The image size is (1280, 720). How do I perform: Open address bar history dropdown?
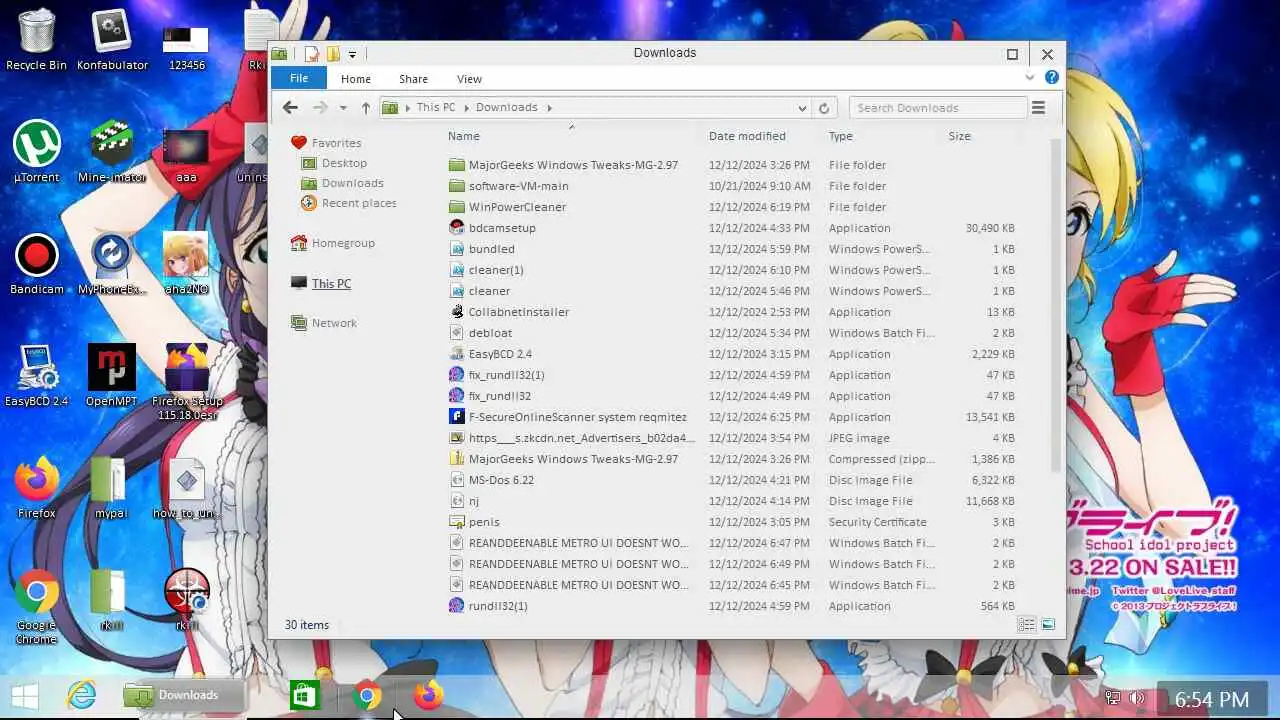[x=802, y=108]
